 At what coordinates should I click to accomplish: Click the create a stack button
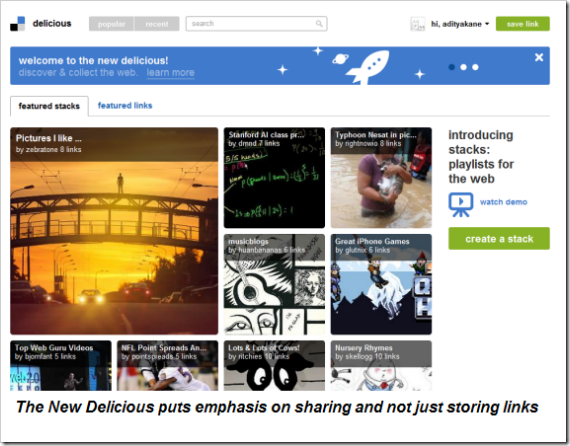click(499, 238)
